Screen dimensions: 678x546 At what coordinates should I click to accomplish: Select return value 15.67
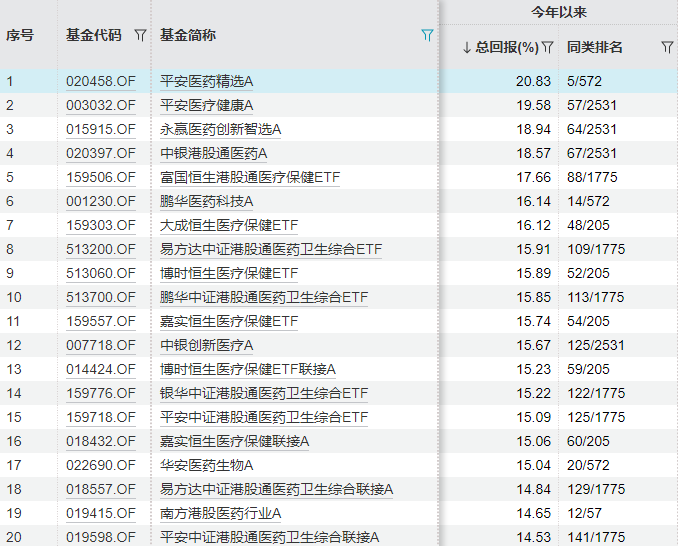[534, 345]
